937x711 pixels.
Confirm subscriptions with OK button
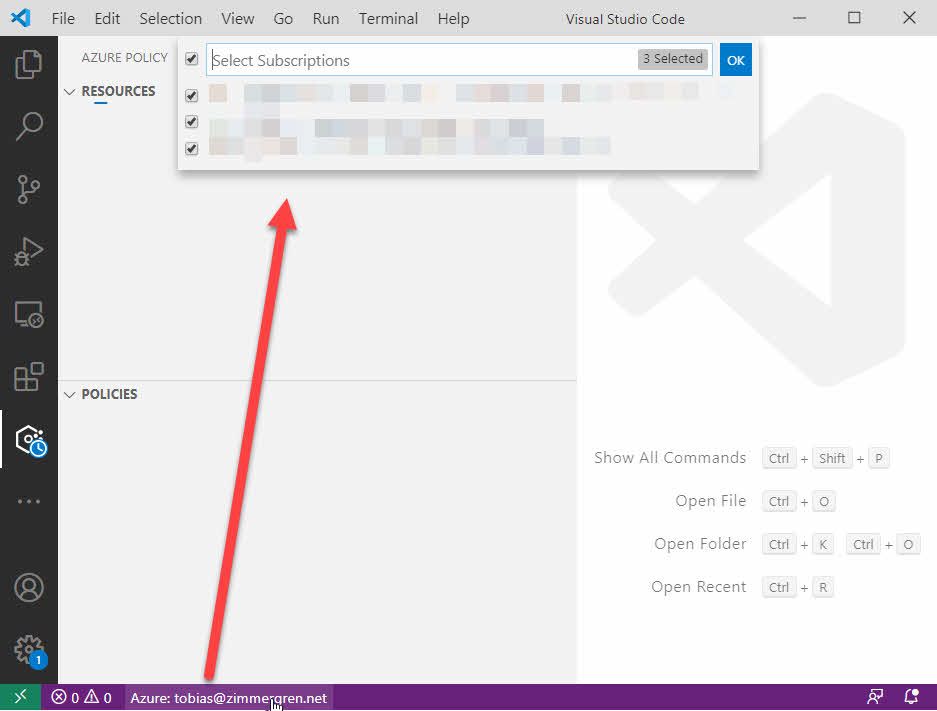(x=735, y=60)
